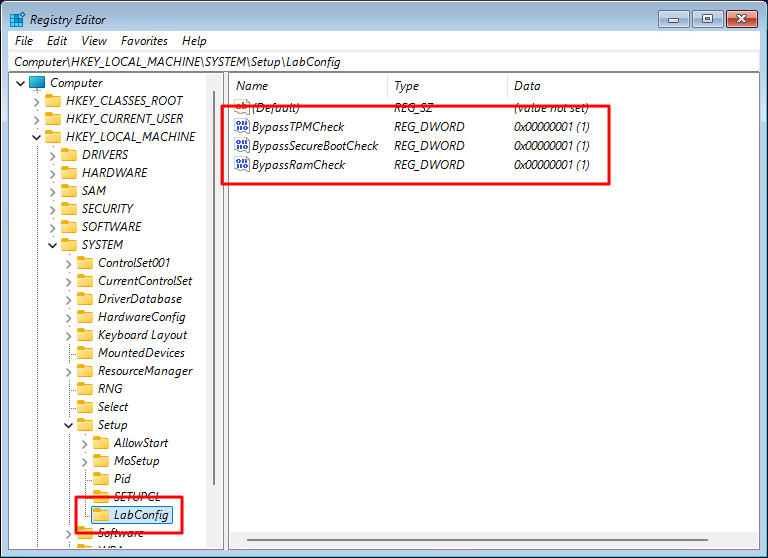
Task: Collapse the HKEY_LOCAL_MACHINE node
Action: [37, 137]
